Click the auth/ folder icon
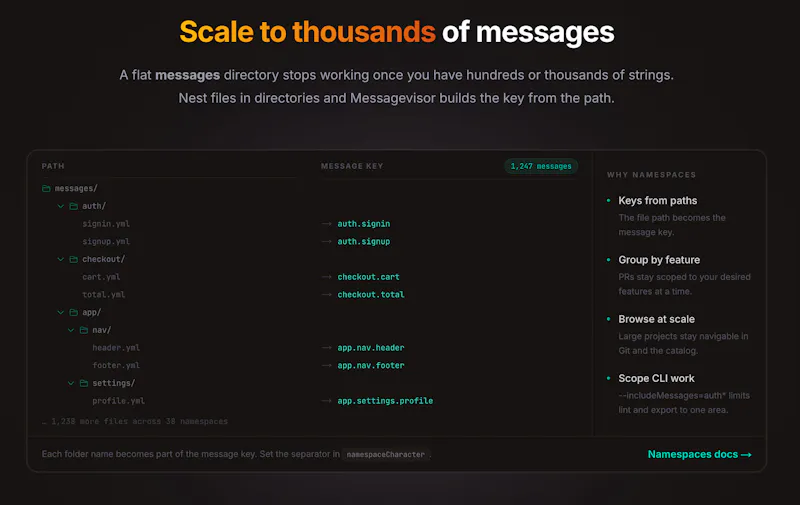The image size is (800, 505). (x=73, y=206)
